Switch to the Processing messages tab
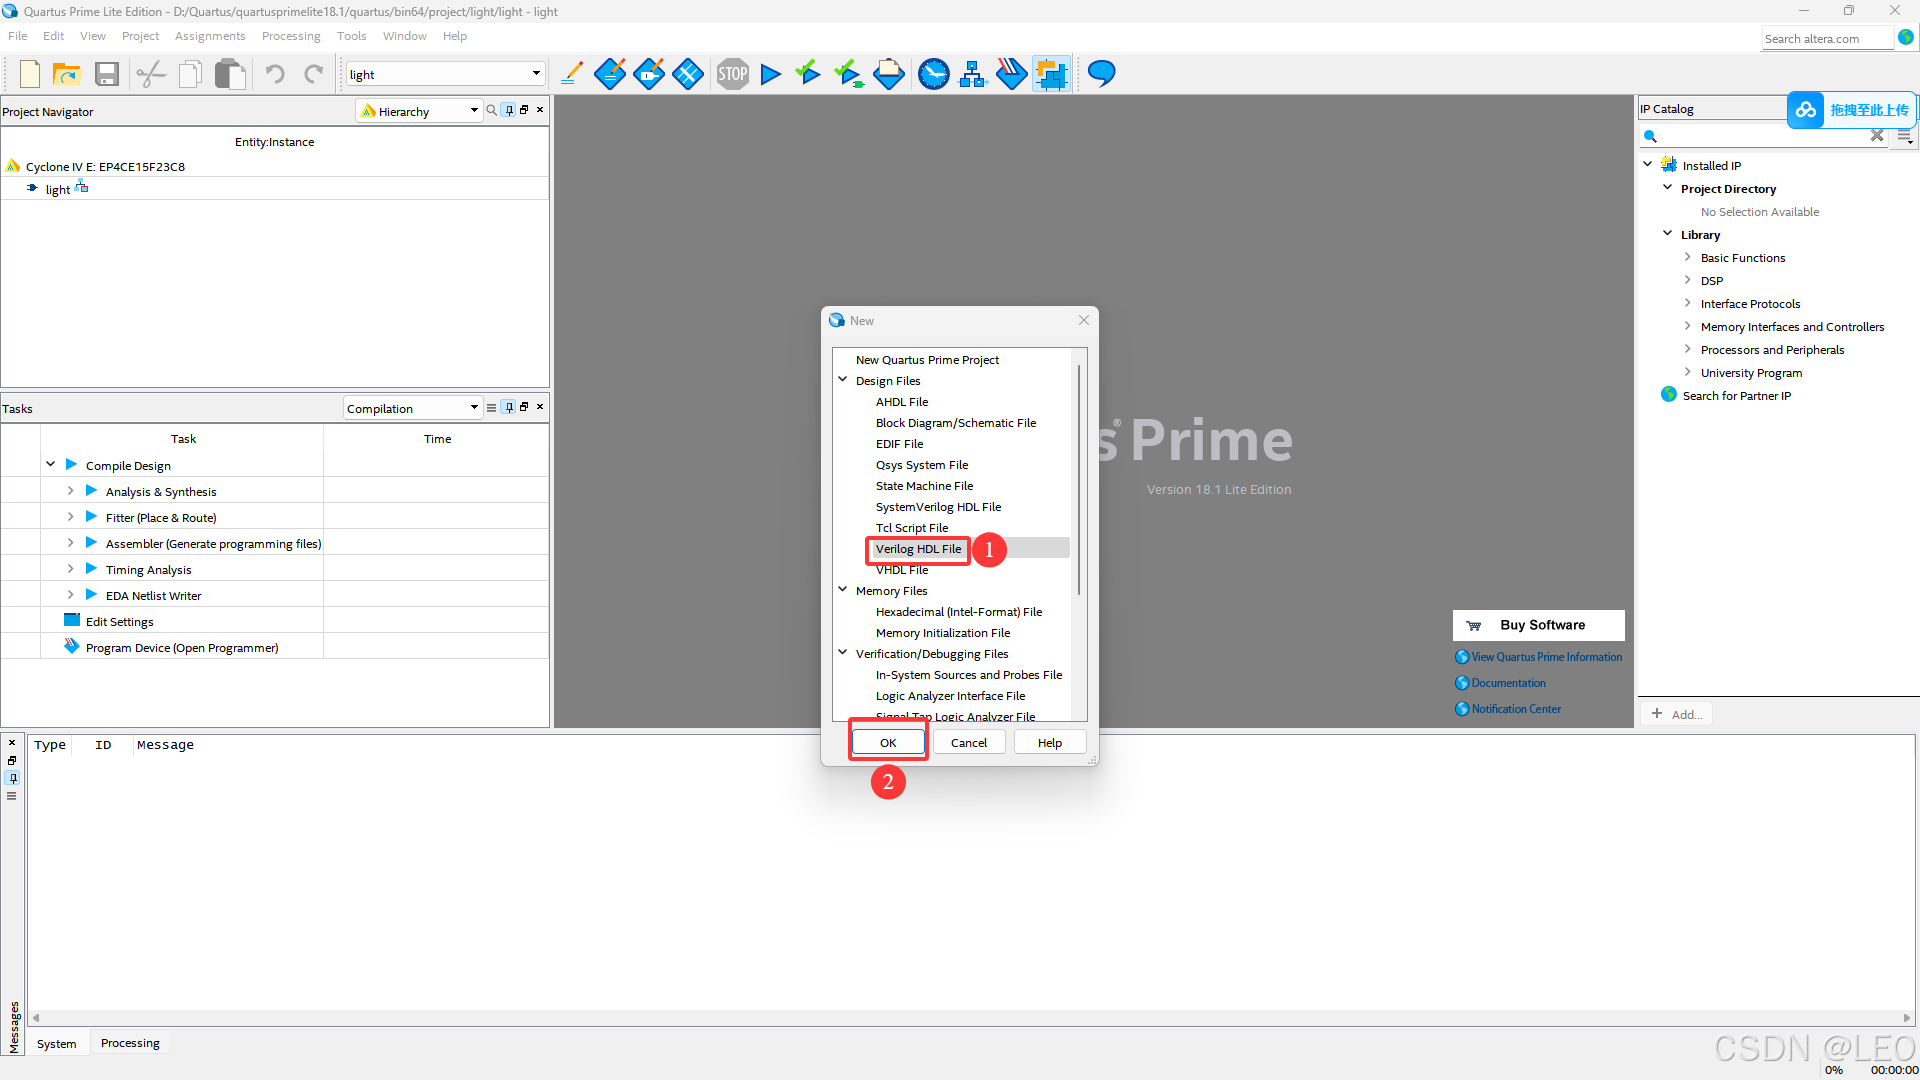Viewport: 1920px width, 1080px height. (130, 1043)
